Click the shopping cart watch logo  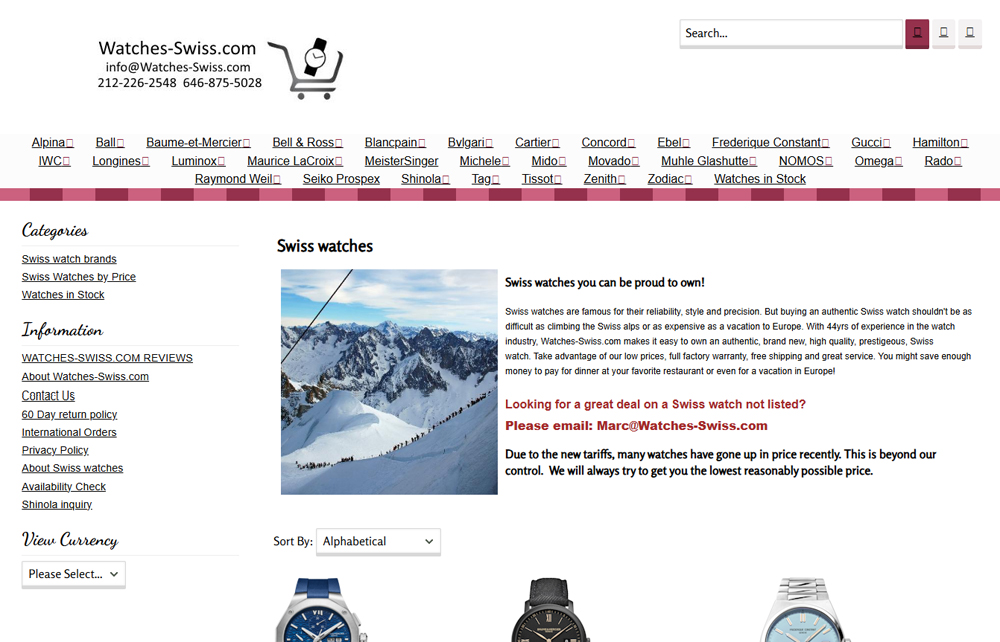305,68
